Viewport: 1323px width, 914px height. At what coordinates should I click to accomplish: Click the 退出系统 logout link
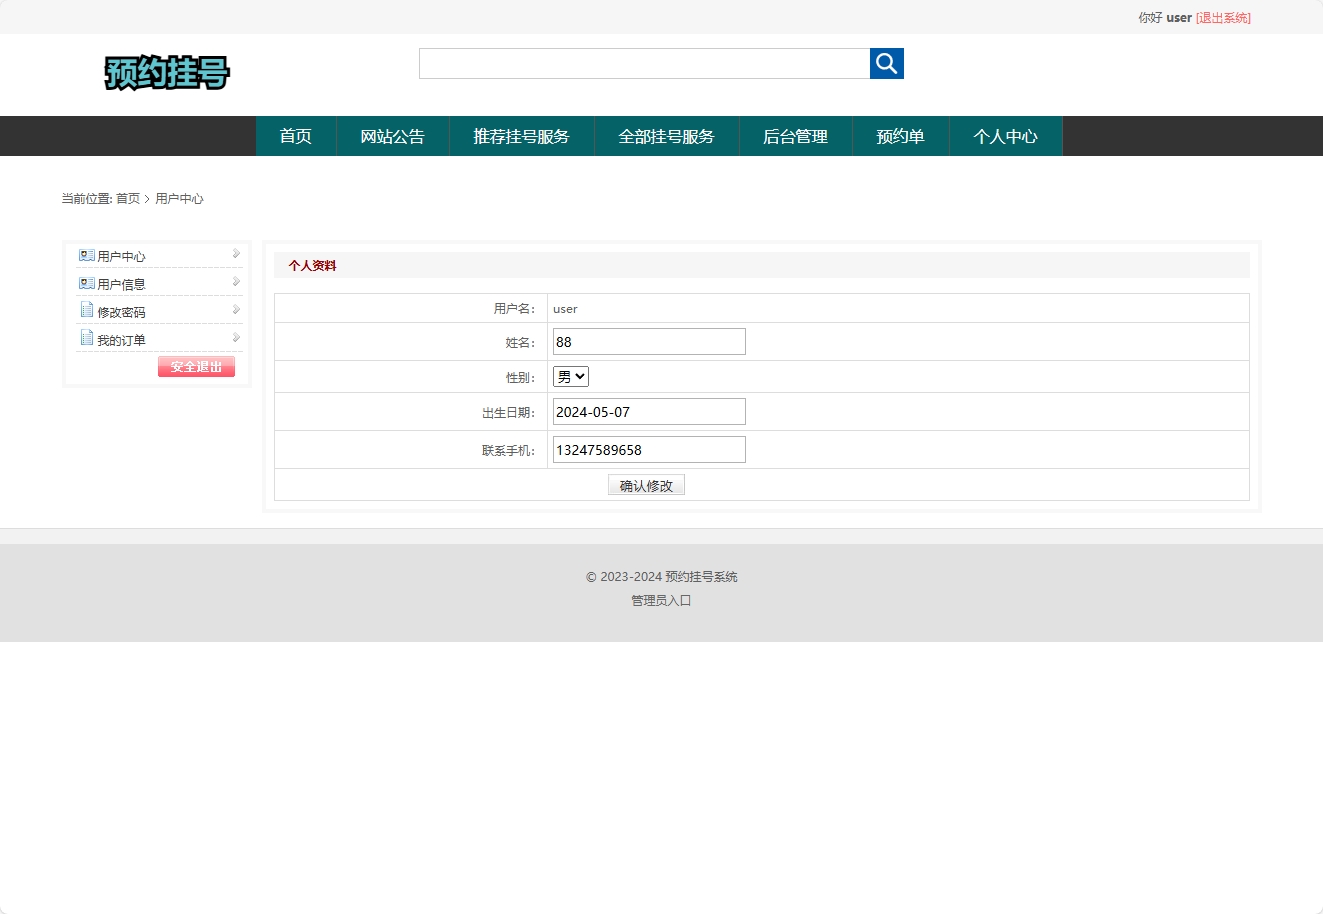coord(1223,18)
